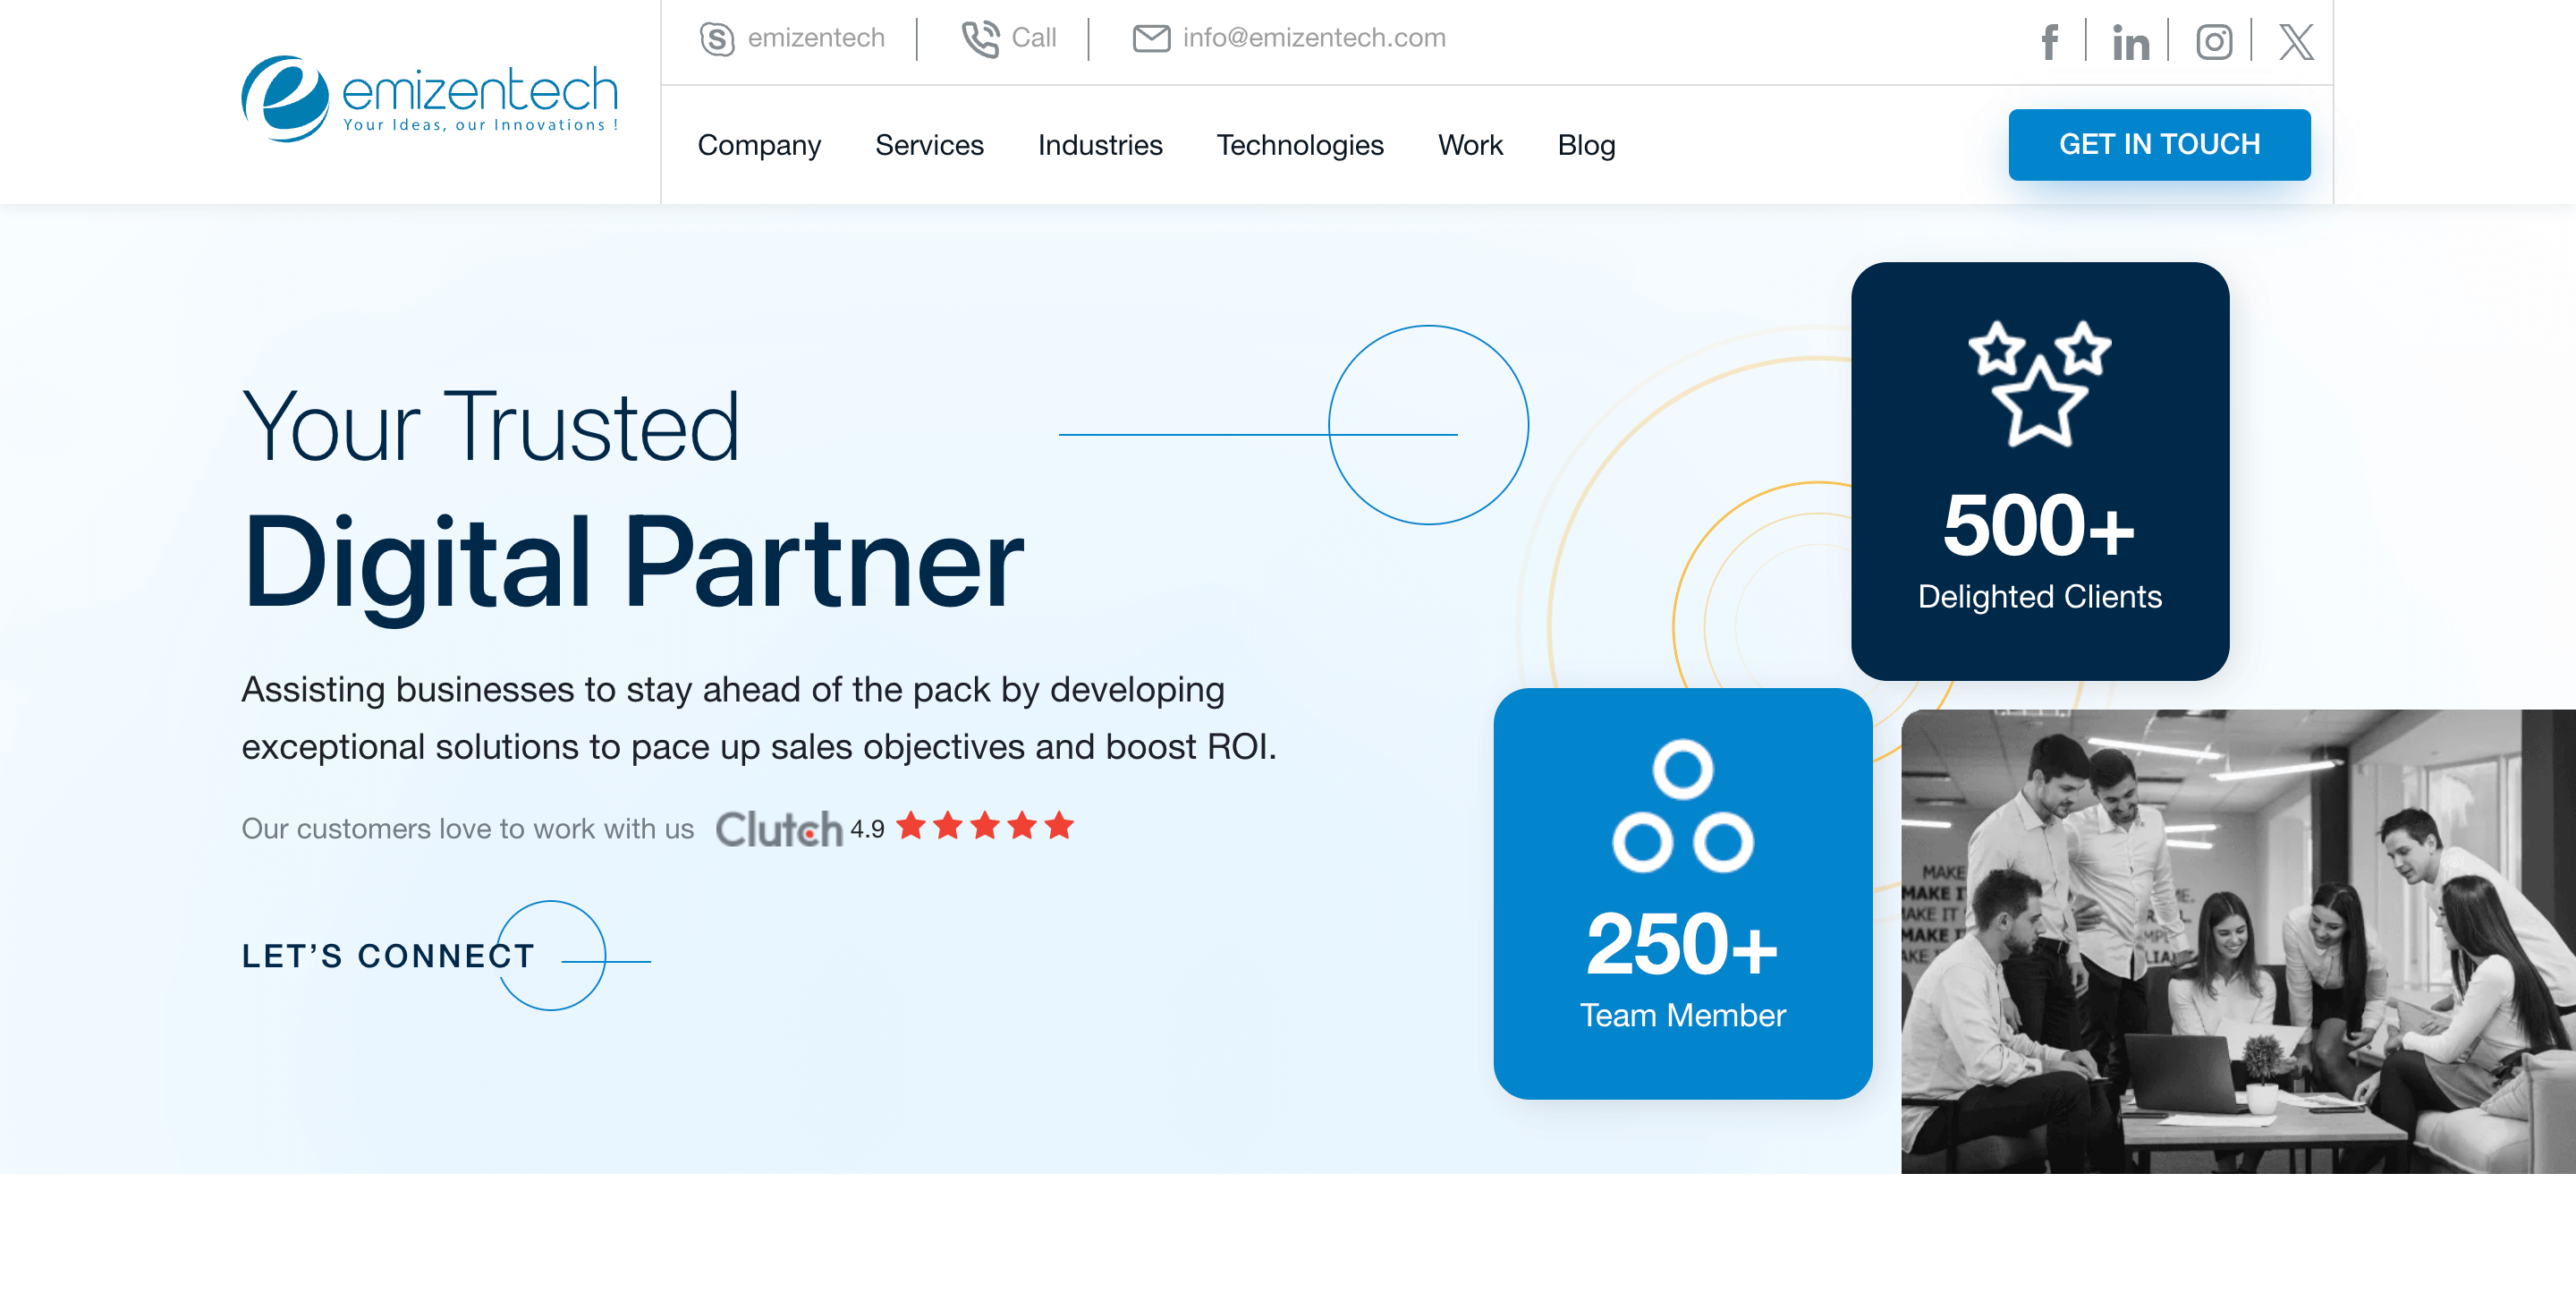Click the phone Call icon
Screen dimensions: 2576x1301
980,39
